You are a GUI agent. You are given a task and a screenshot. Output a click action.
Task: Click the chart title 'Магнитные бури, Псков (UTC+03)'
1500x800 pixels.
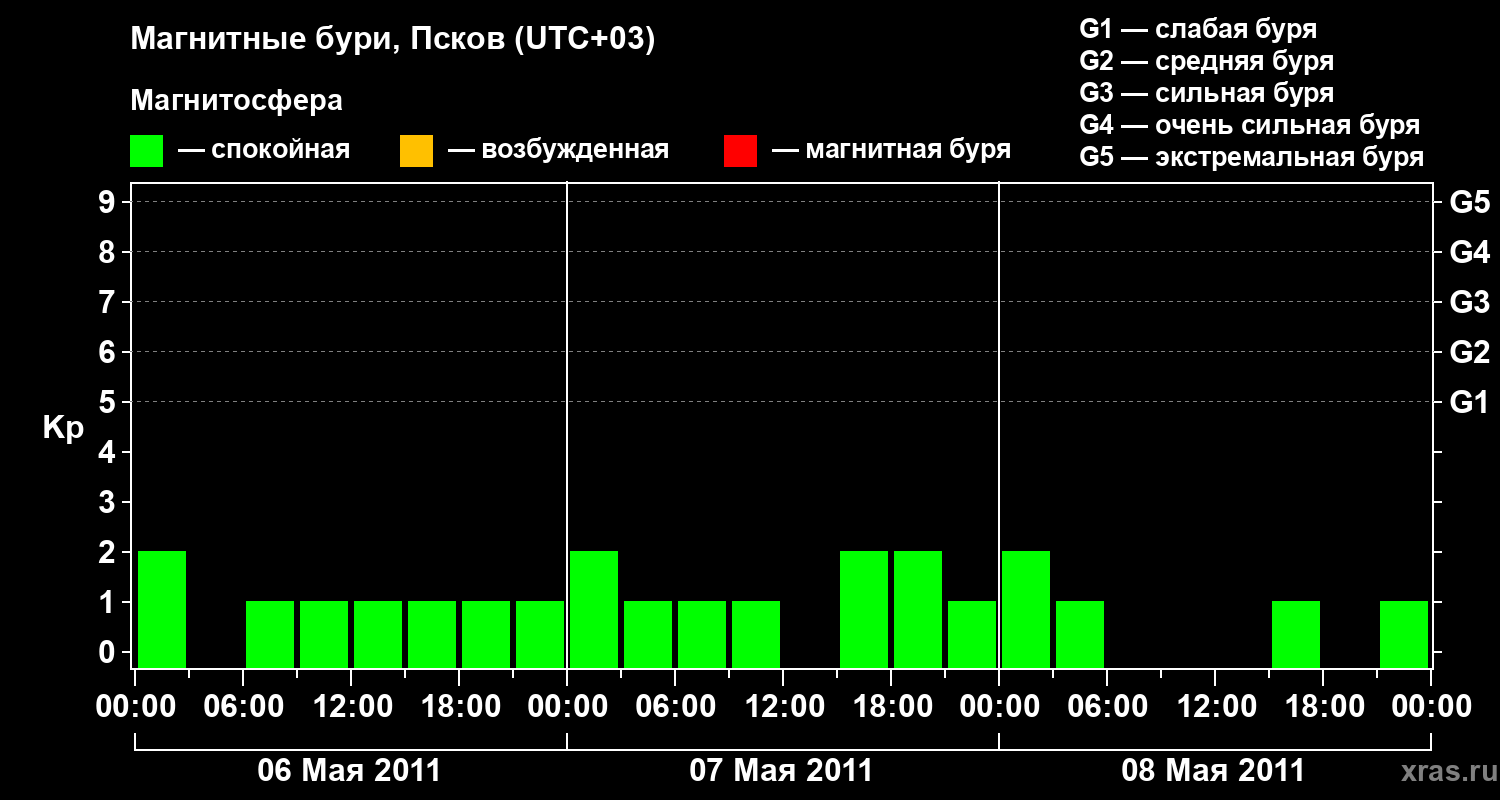(x=393, y=40)
